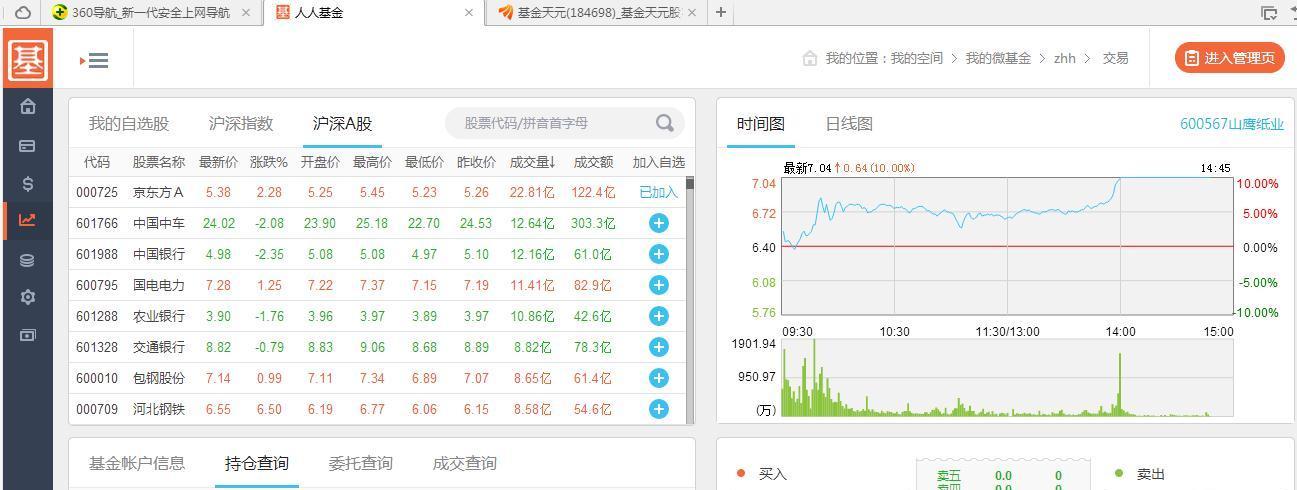The image size is (1297, 490).
Task: Click stock name 河北钢铁
Action: [x=159, y=409]
